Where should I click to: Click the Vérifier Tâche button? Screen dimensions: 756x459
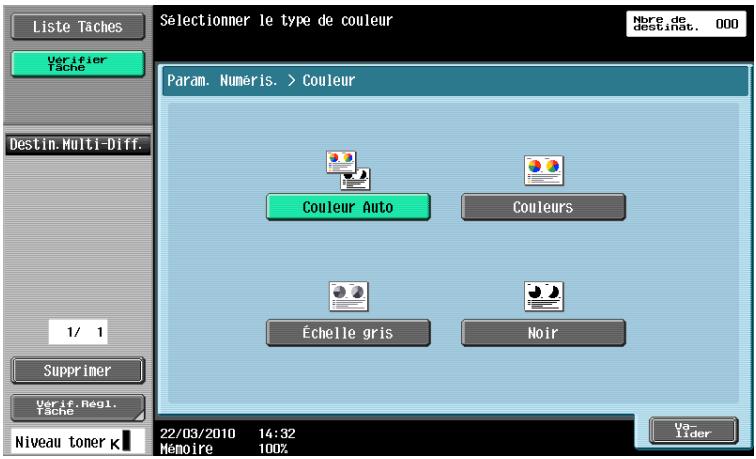point(78,64)
